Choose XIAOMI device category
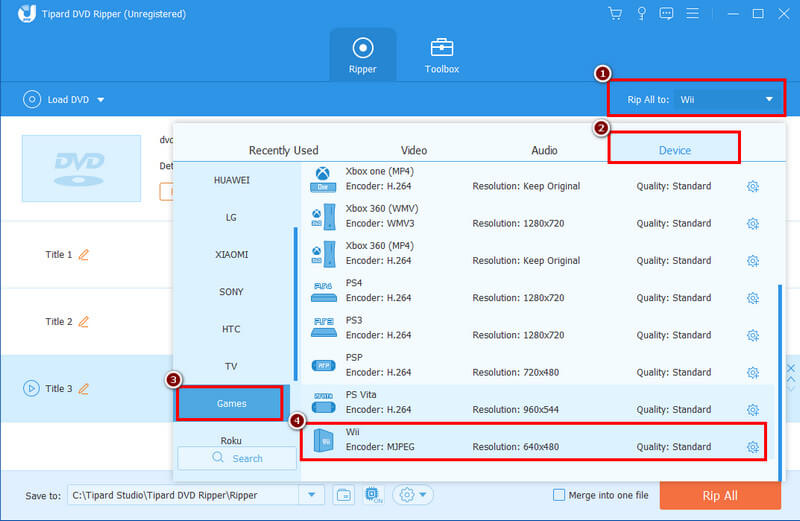The image size is (800, 521). (x=232, y=255)
